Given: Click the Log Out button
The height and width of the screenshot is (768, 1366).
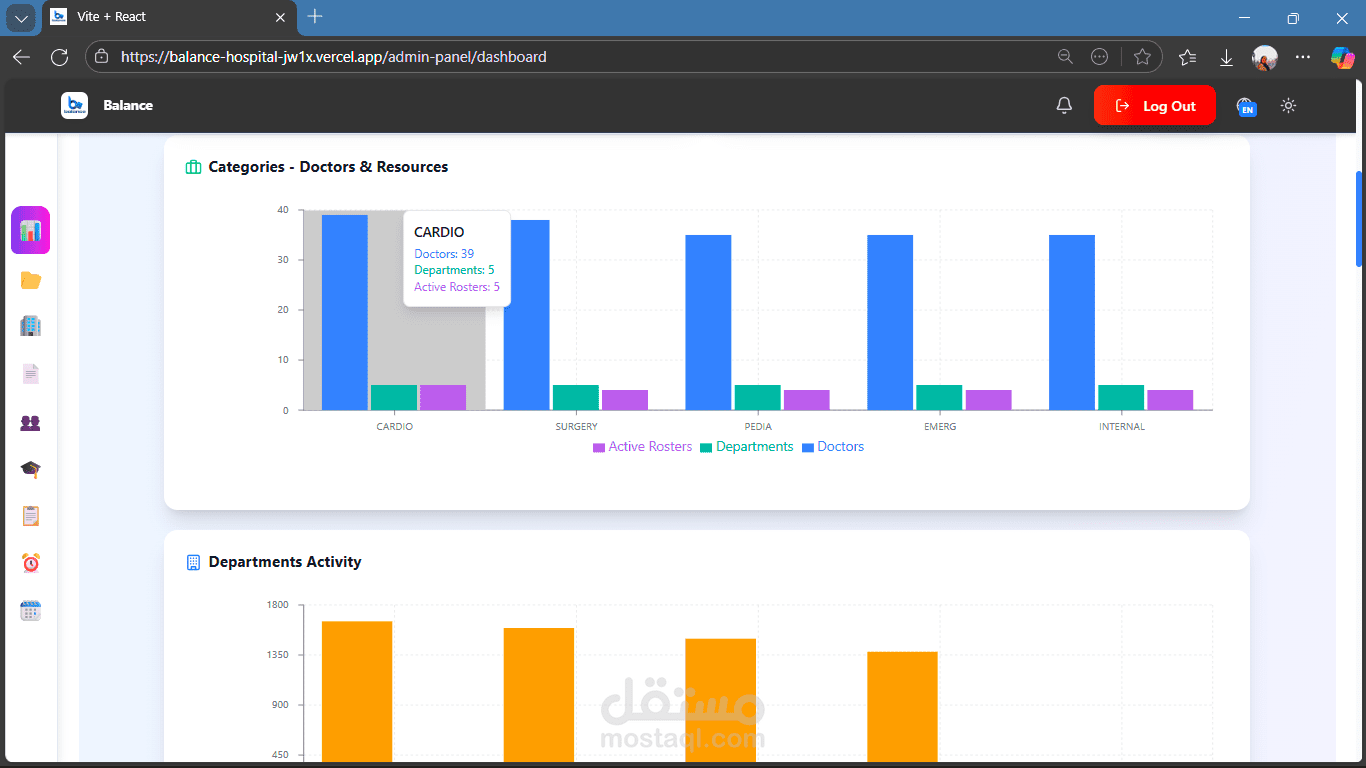Looking at the screenshot, I should click(x=1155, y=106).
